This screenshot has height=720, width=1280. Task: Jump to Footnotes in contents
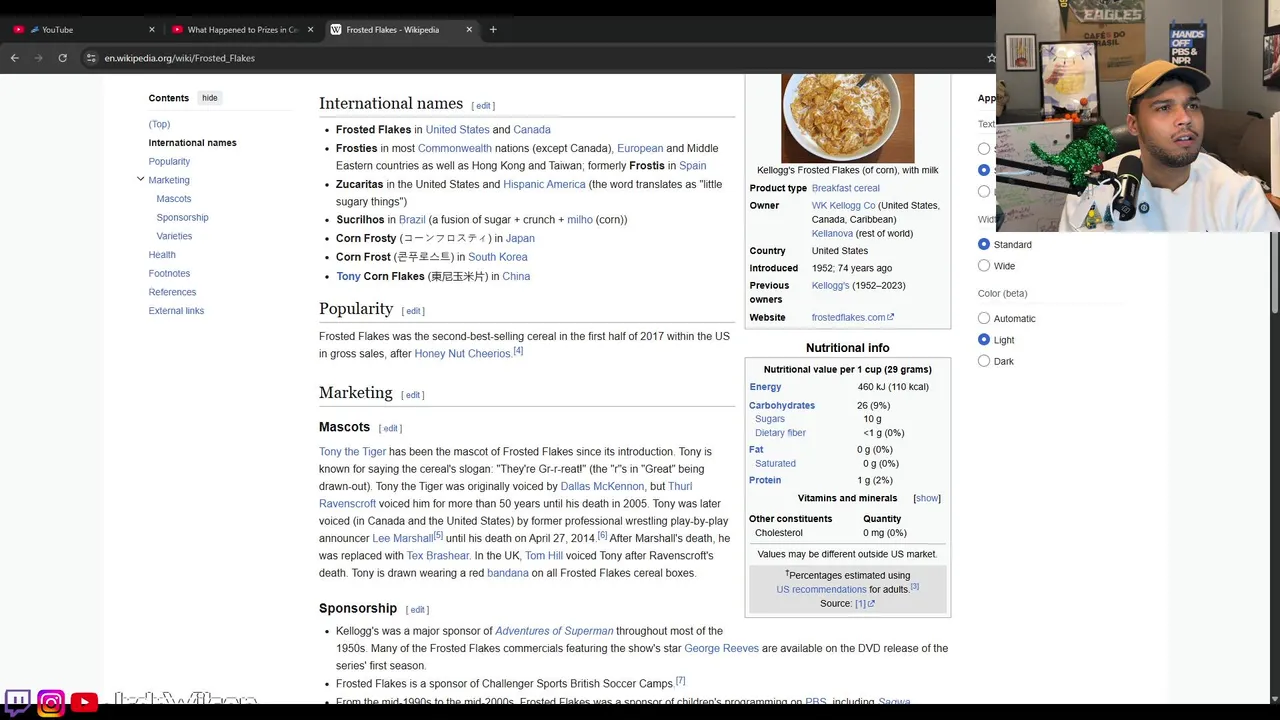169,273
